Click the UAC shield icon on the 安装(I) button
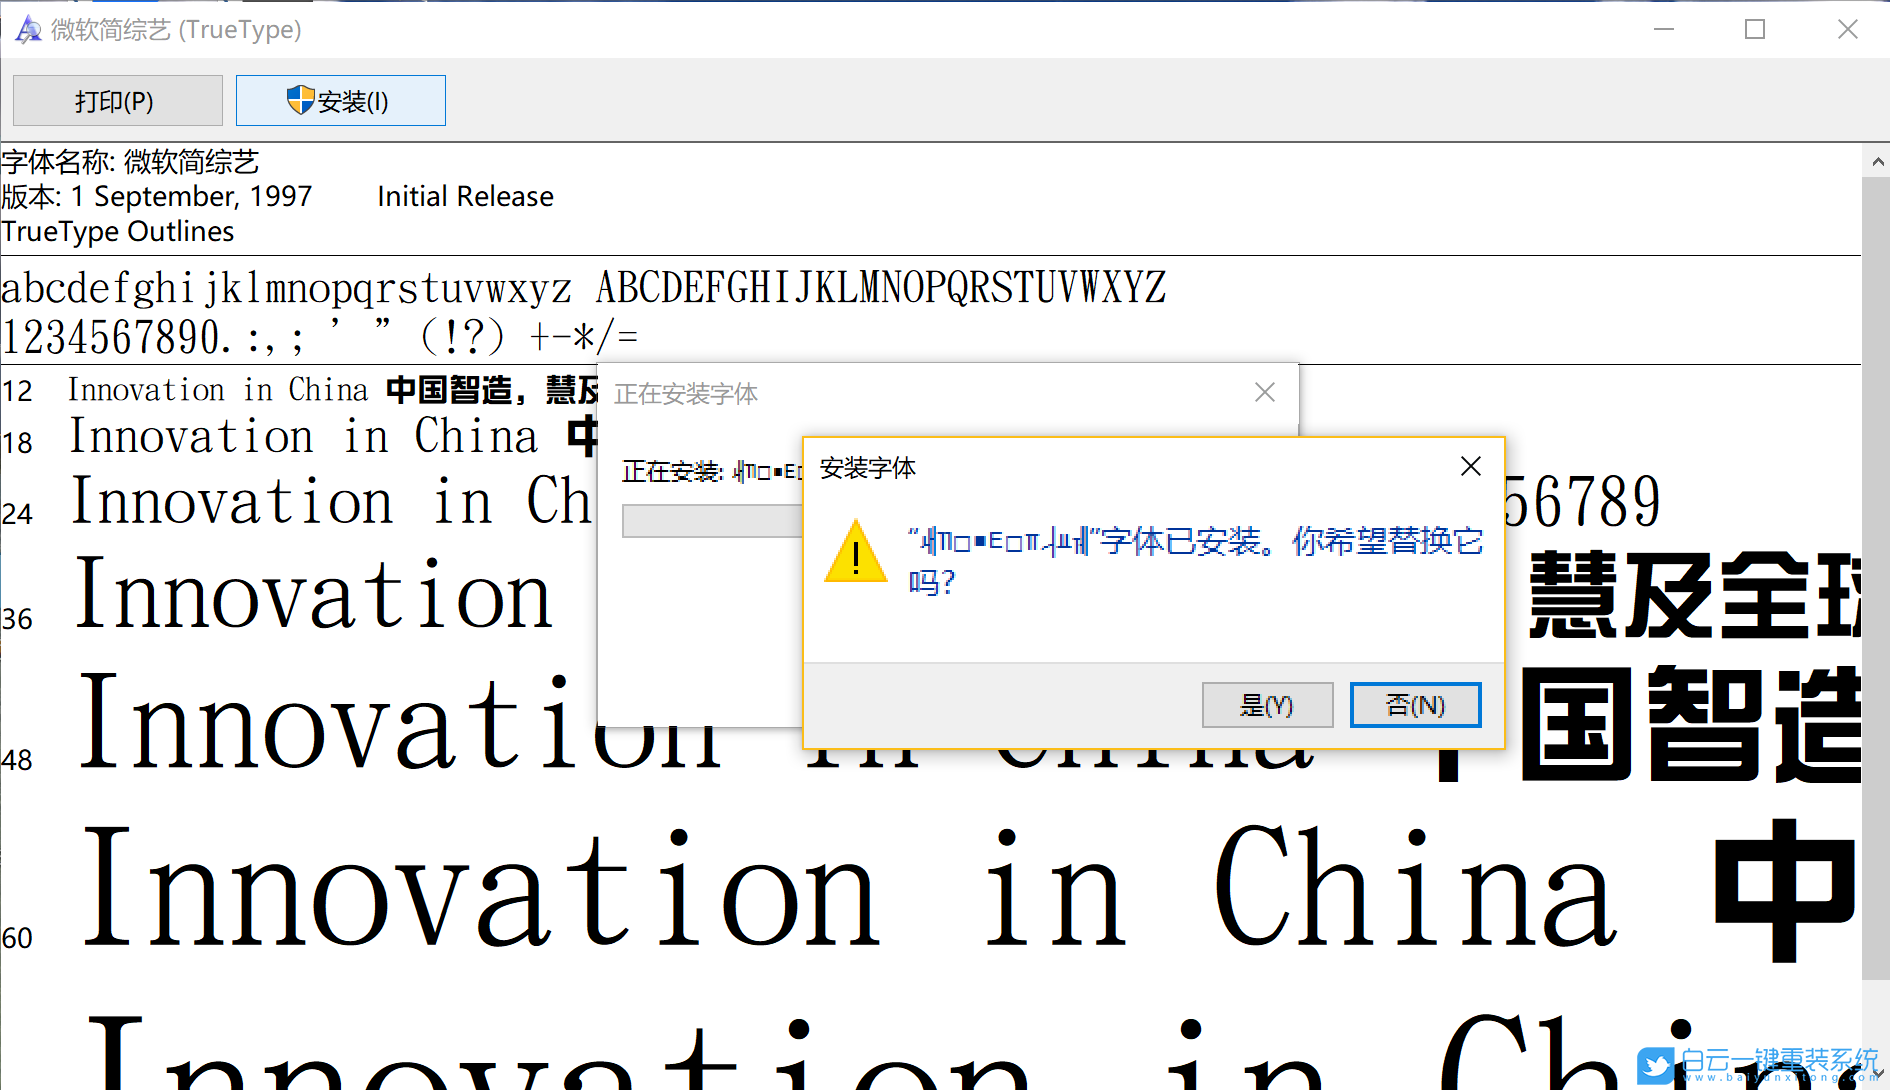Screen dimensions: 1890x1090 tap(300, 100)
